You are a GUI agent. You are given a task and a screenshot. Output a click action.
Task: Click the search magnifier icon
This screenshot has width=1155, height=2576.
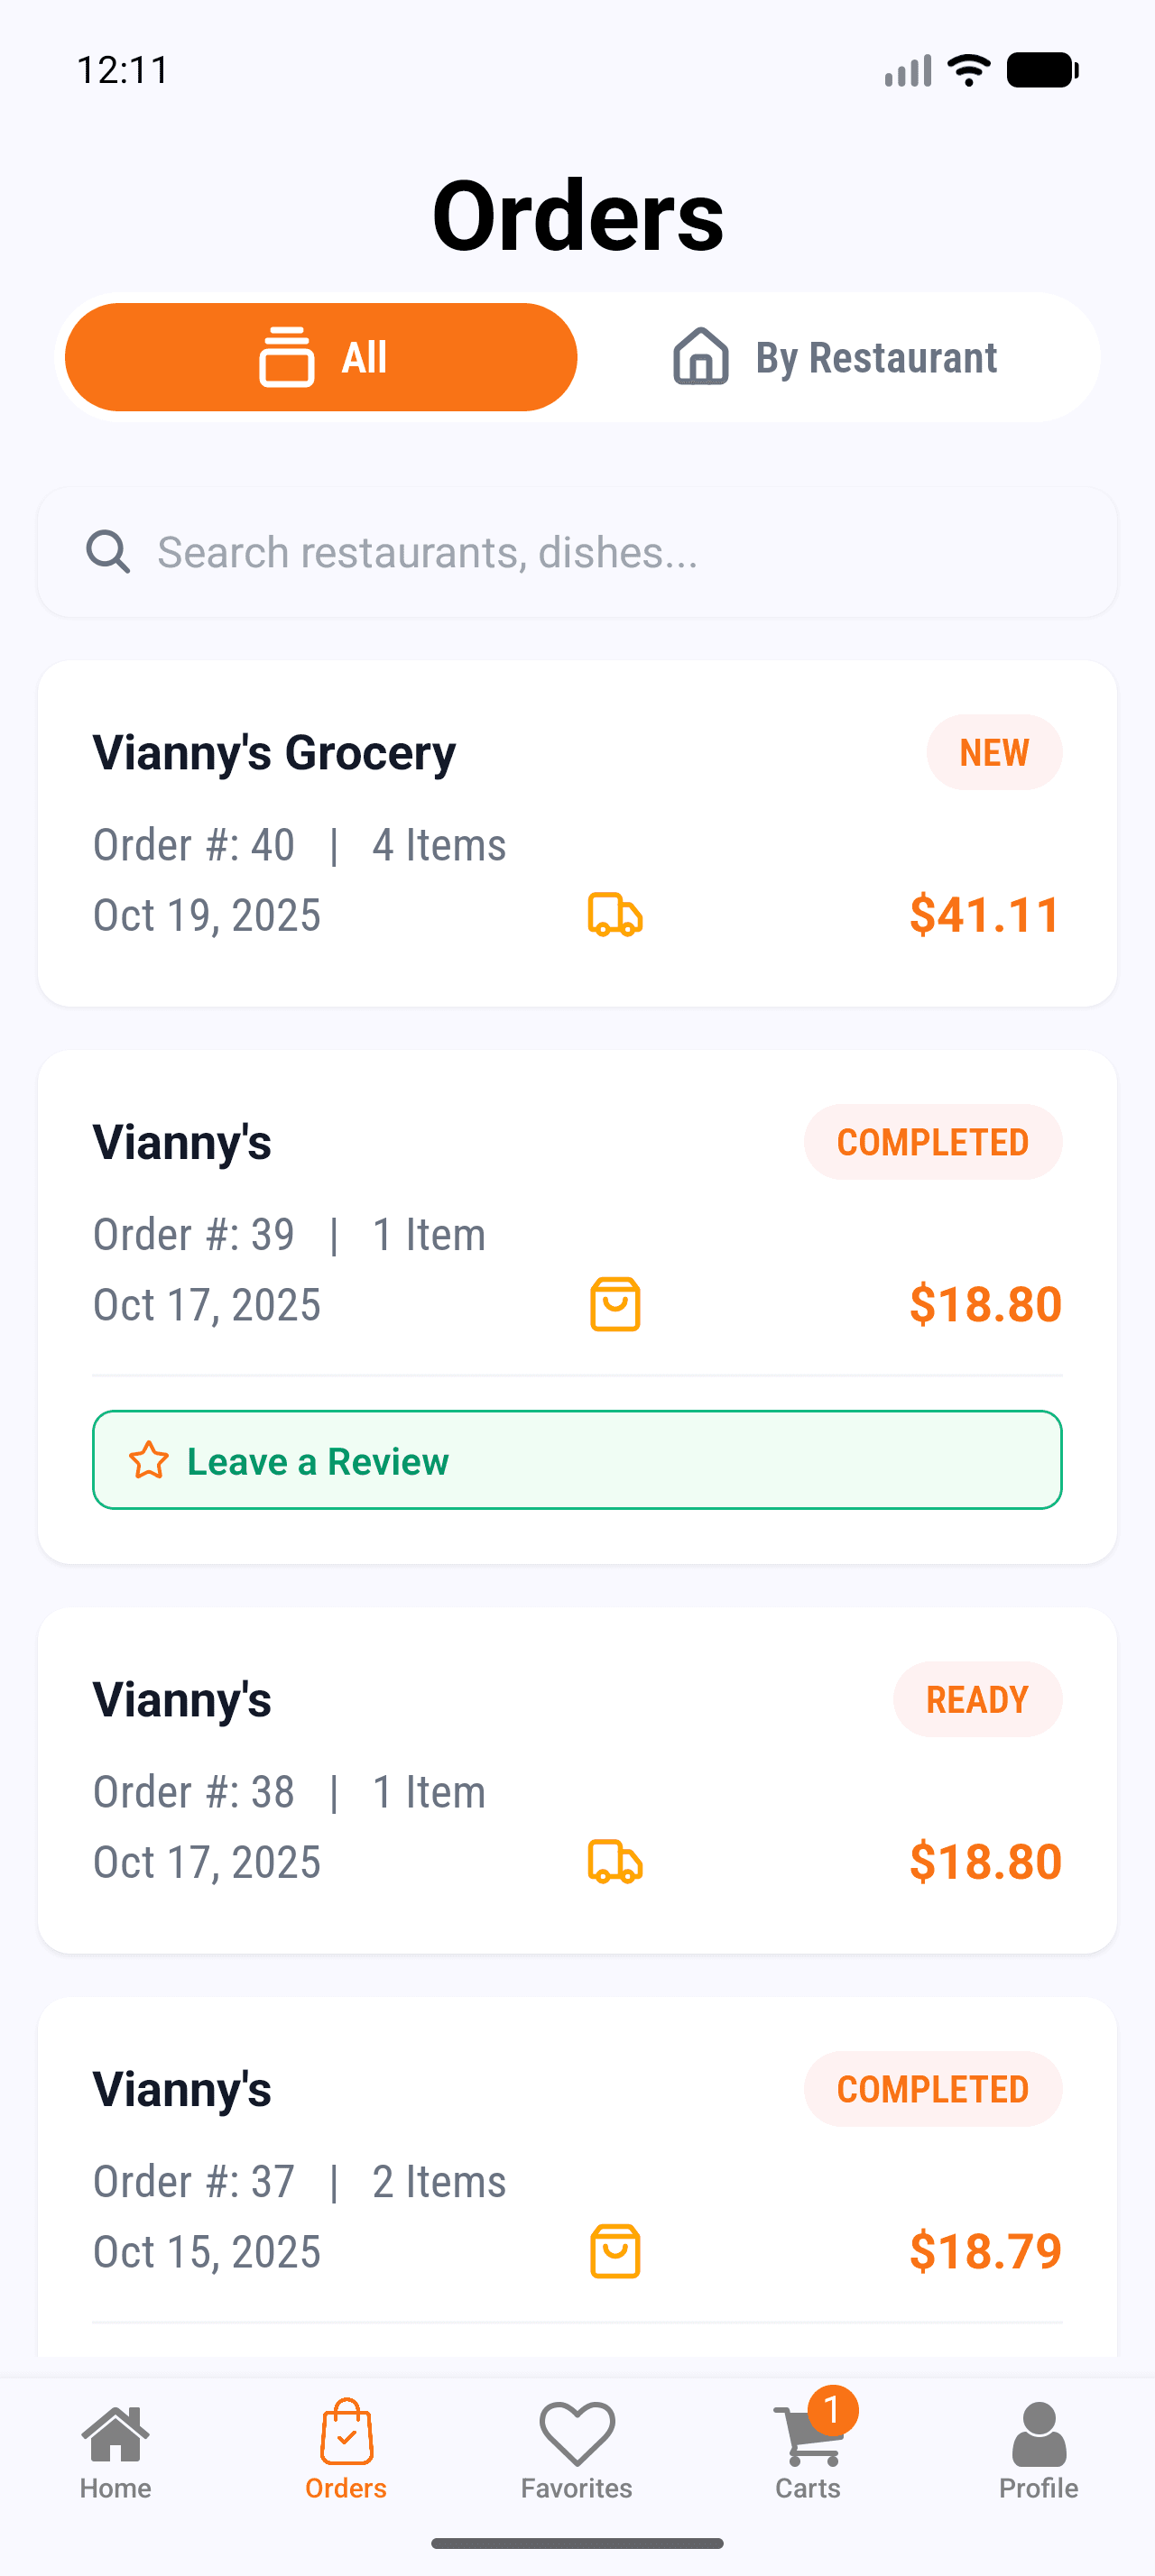point(108,552)
